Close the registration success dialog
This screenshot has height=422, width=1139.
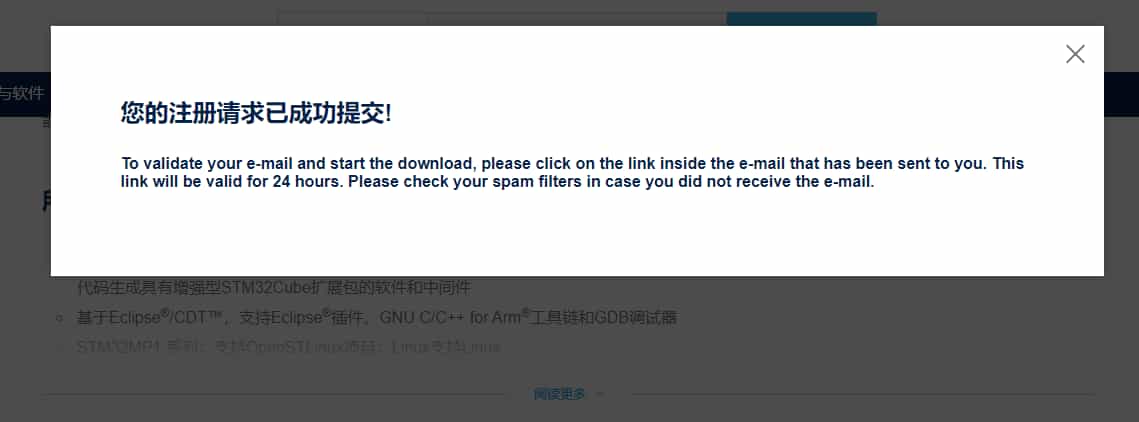(x=1075, y=54)
